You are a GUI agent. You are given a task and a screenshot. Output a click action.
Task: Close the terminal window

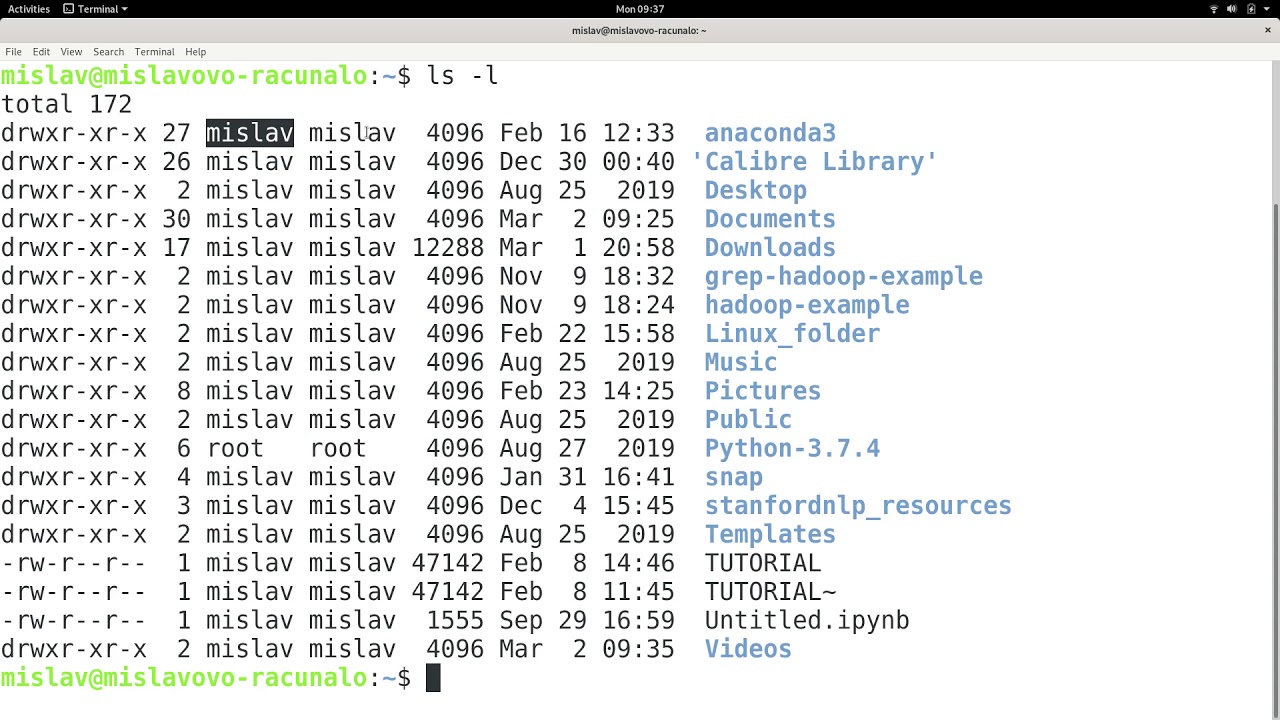(1267, 30)
